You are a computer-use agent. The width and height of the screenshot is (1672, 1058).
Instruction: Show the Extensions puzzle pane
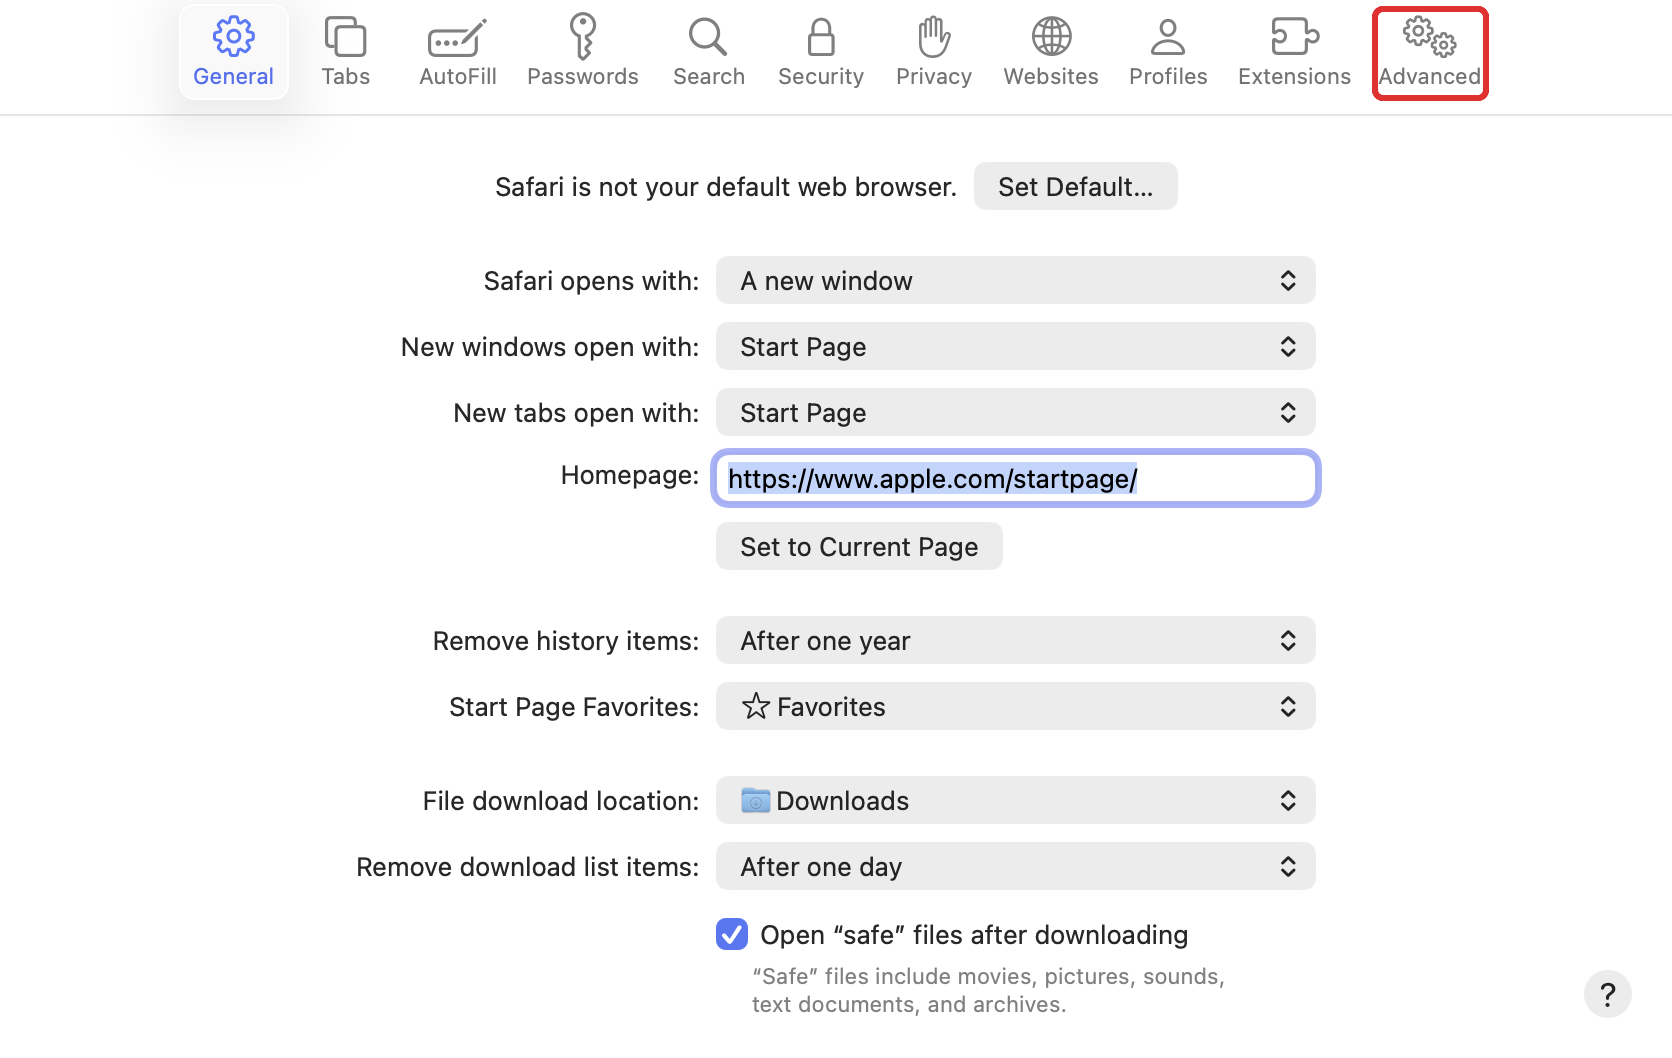(x=1294, y=53)
